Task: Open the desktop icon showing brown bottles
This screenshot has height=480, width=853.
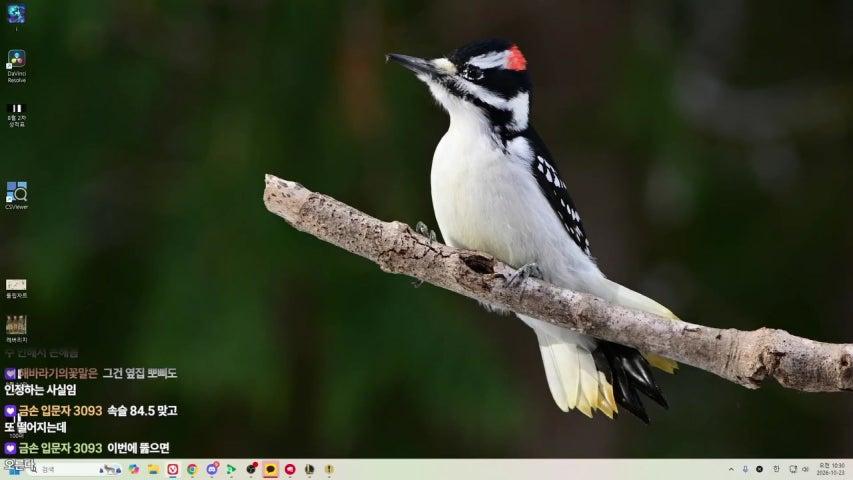Action: tap(16, 328)
